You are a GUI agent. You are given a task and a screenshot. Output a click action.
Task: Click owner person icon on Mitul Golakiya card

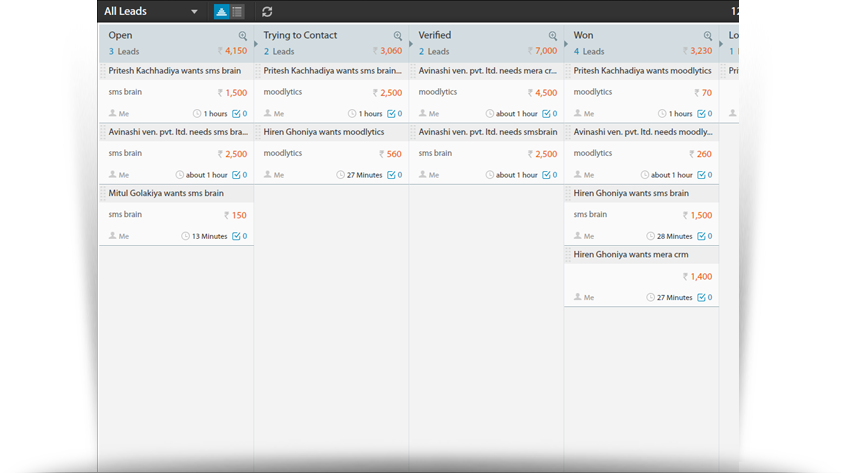pyautogui.click(x=113, y=236)
